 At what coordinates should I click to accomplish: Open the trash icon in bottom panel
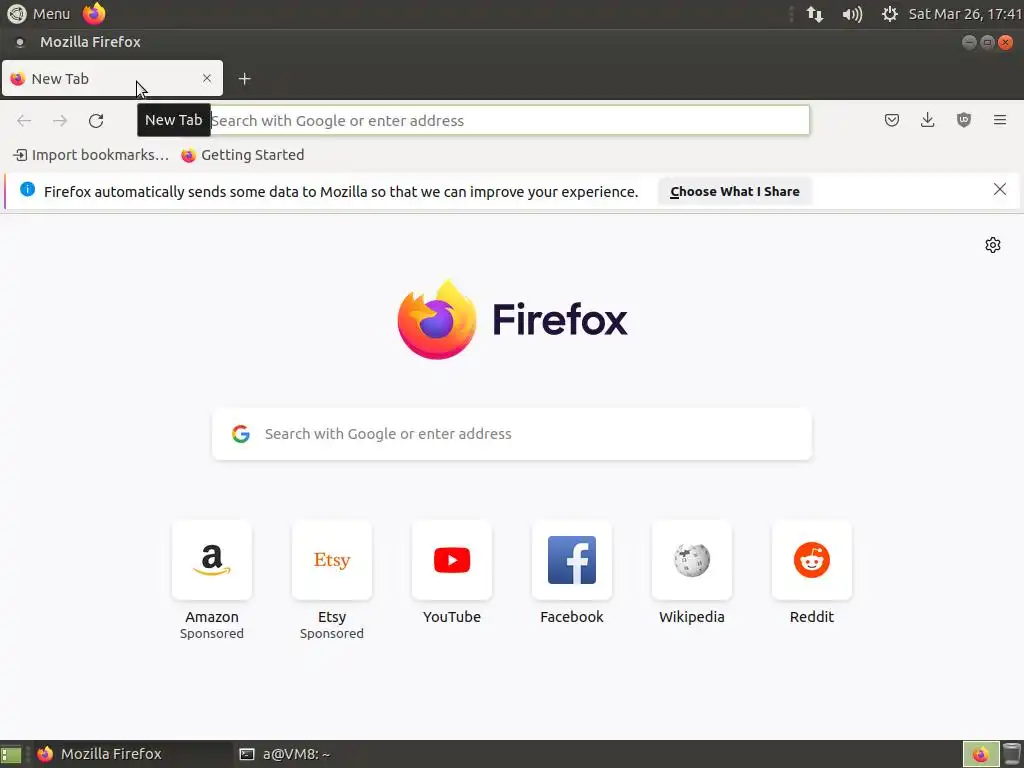pos(1012,754)
